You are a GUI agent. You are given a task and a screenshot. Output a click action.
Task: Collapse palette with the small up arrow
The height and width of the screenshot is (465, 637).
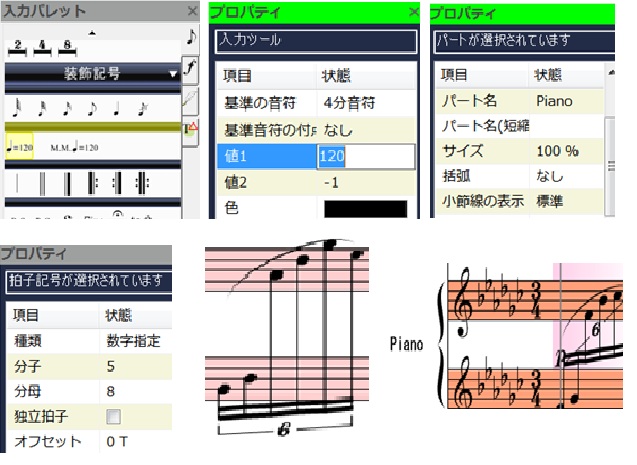pyautogui.click(x=93, y=34)
